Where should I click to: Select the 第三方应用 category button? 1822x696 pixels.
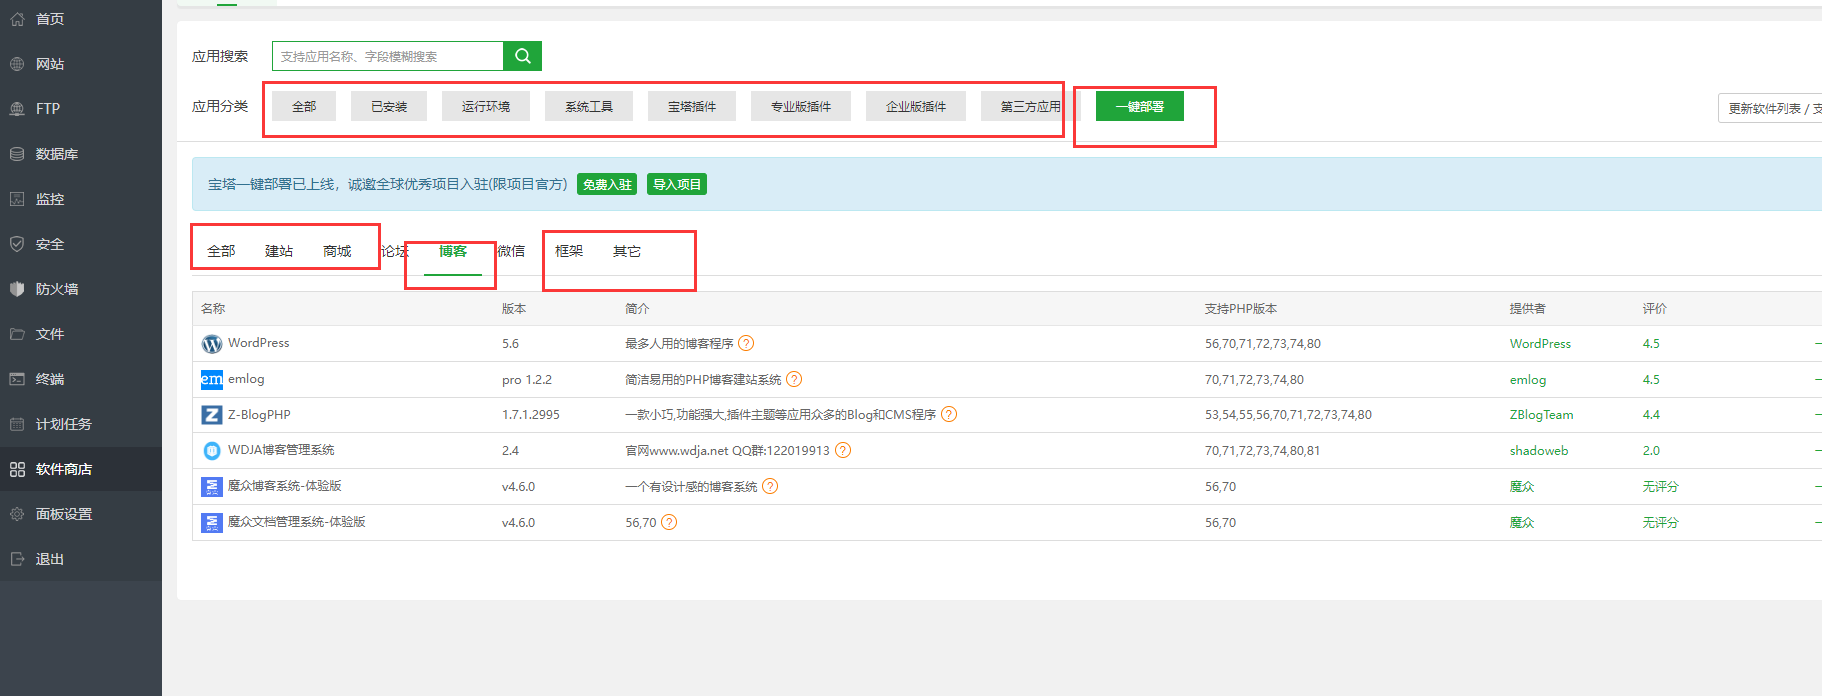[x=1030, y=106]
